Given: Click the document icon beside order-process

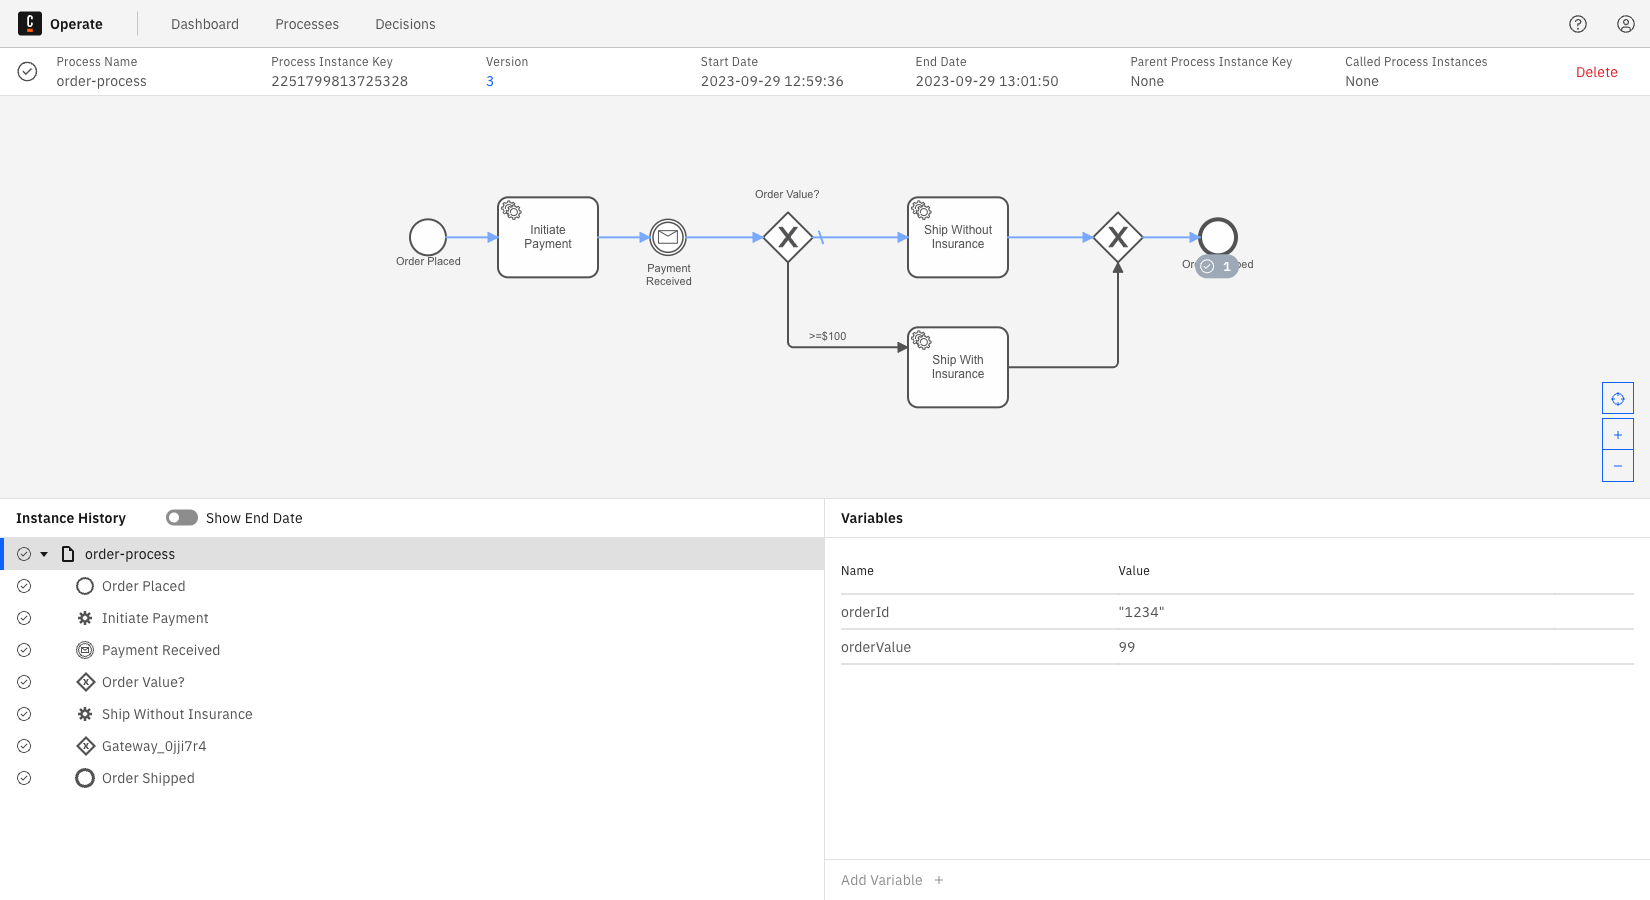Looking at the screenshot, I should click(67, 553).
